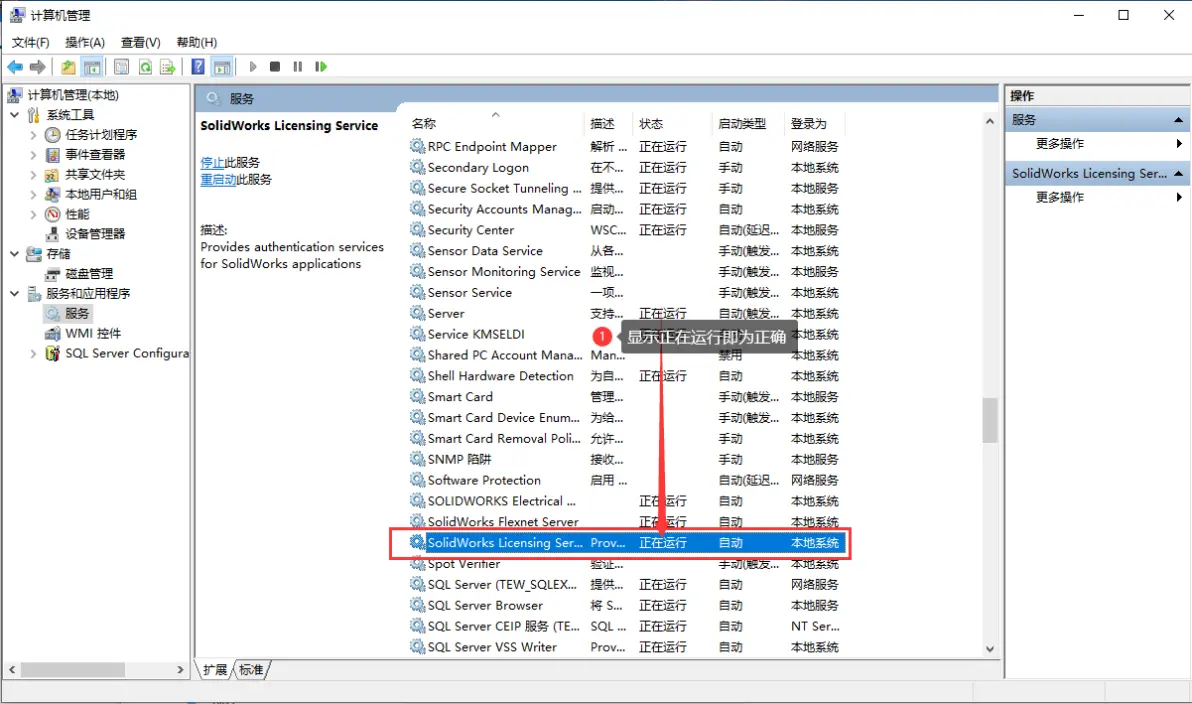Select the SQL Server VSS Writer service
The height and width of the screenshot is (704, 1192).
(492, 647)
